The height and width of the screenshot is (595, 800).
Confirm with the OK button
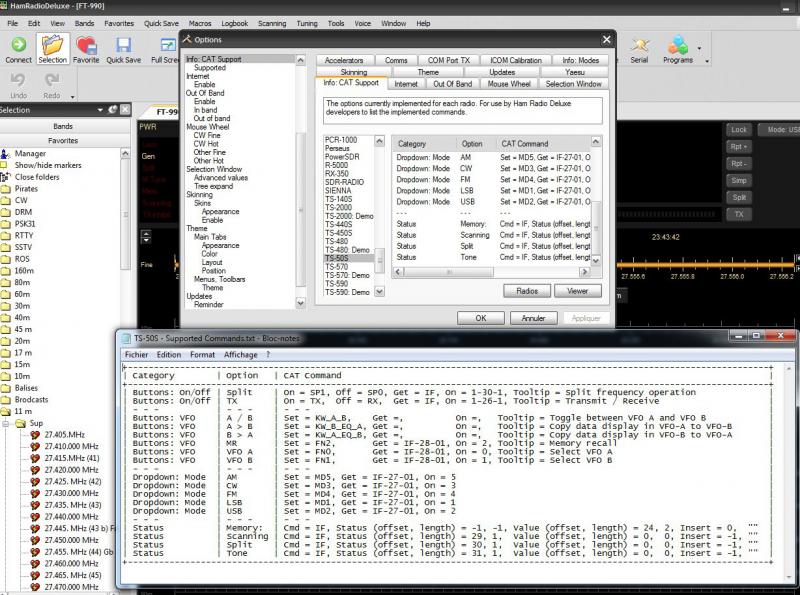[x=481, y=318]
